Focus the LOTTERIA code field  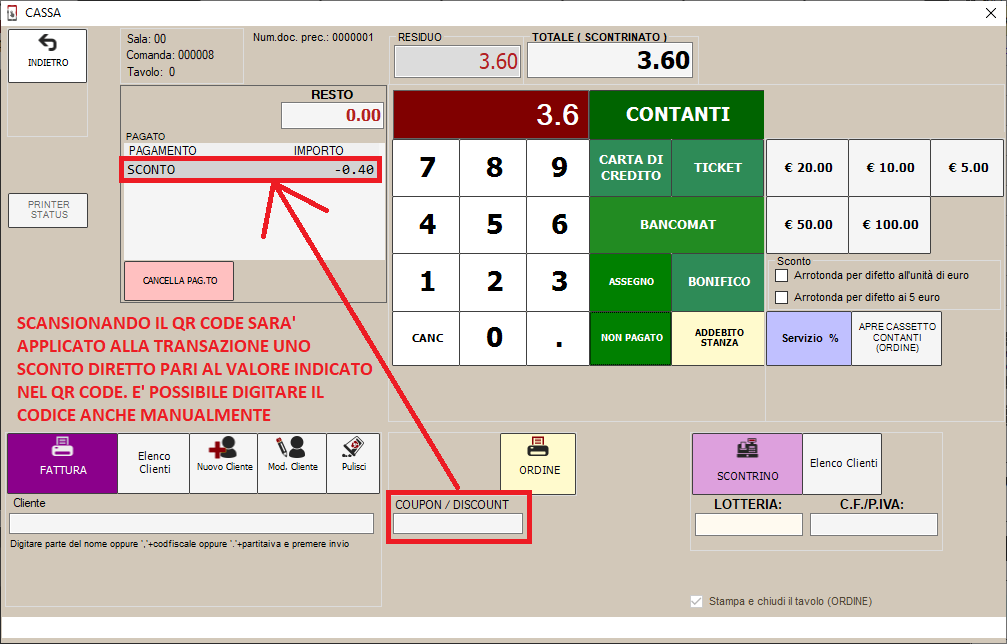[748, 524]
